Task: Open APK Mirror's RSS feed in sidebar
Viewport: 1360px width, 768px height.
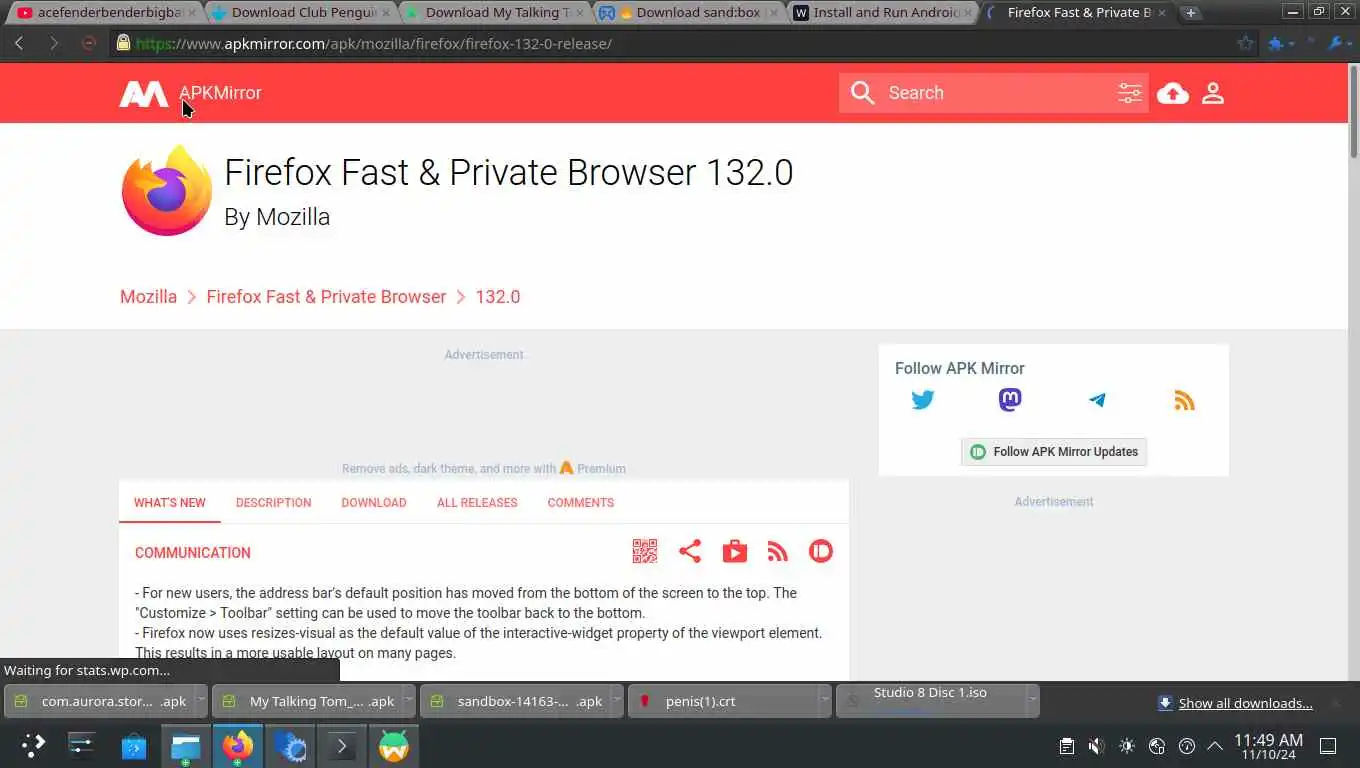Action: coord(1184,400)
